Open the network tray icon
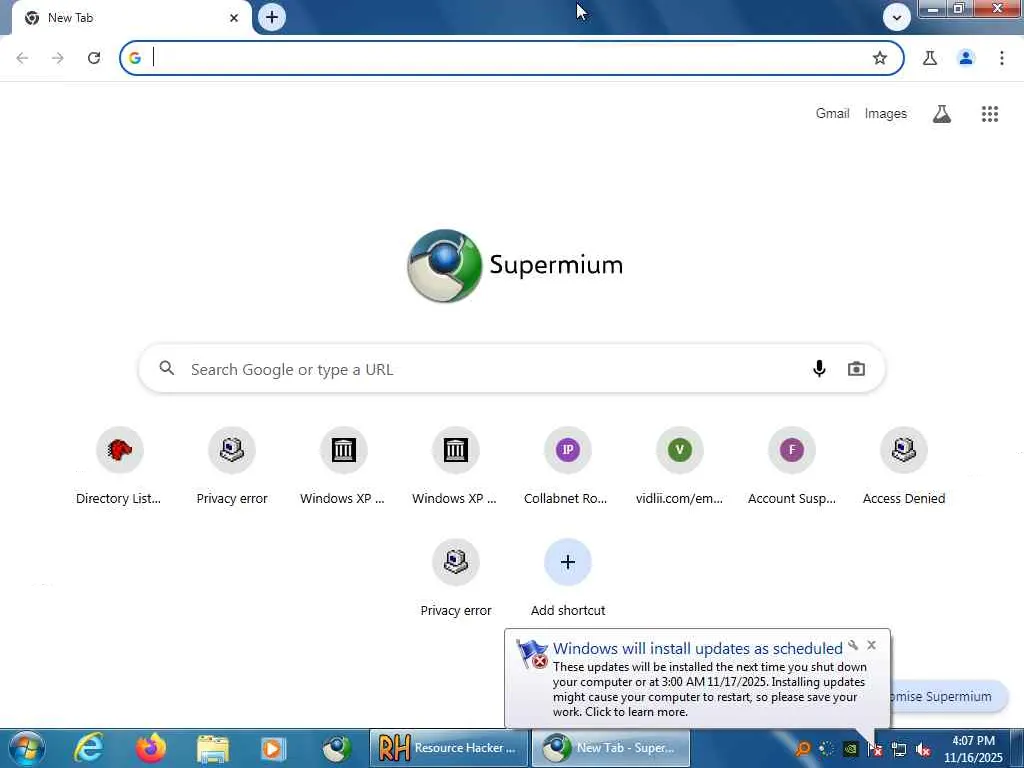1024x768 pixels. (899, 749)
